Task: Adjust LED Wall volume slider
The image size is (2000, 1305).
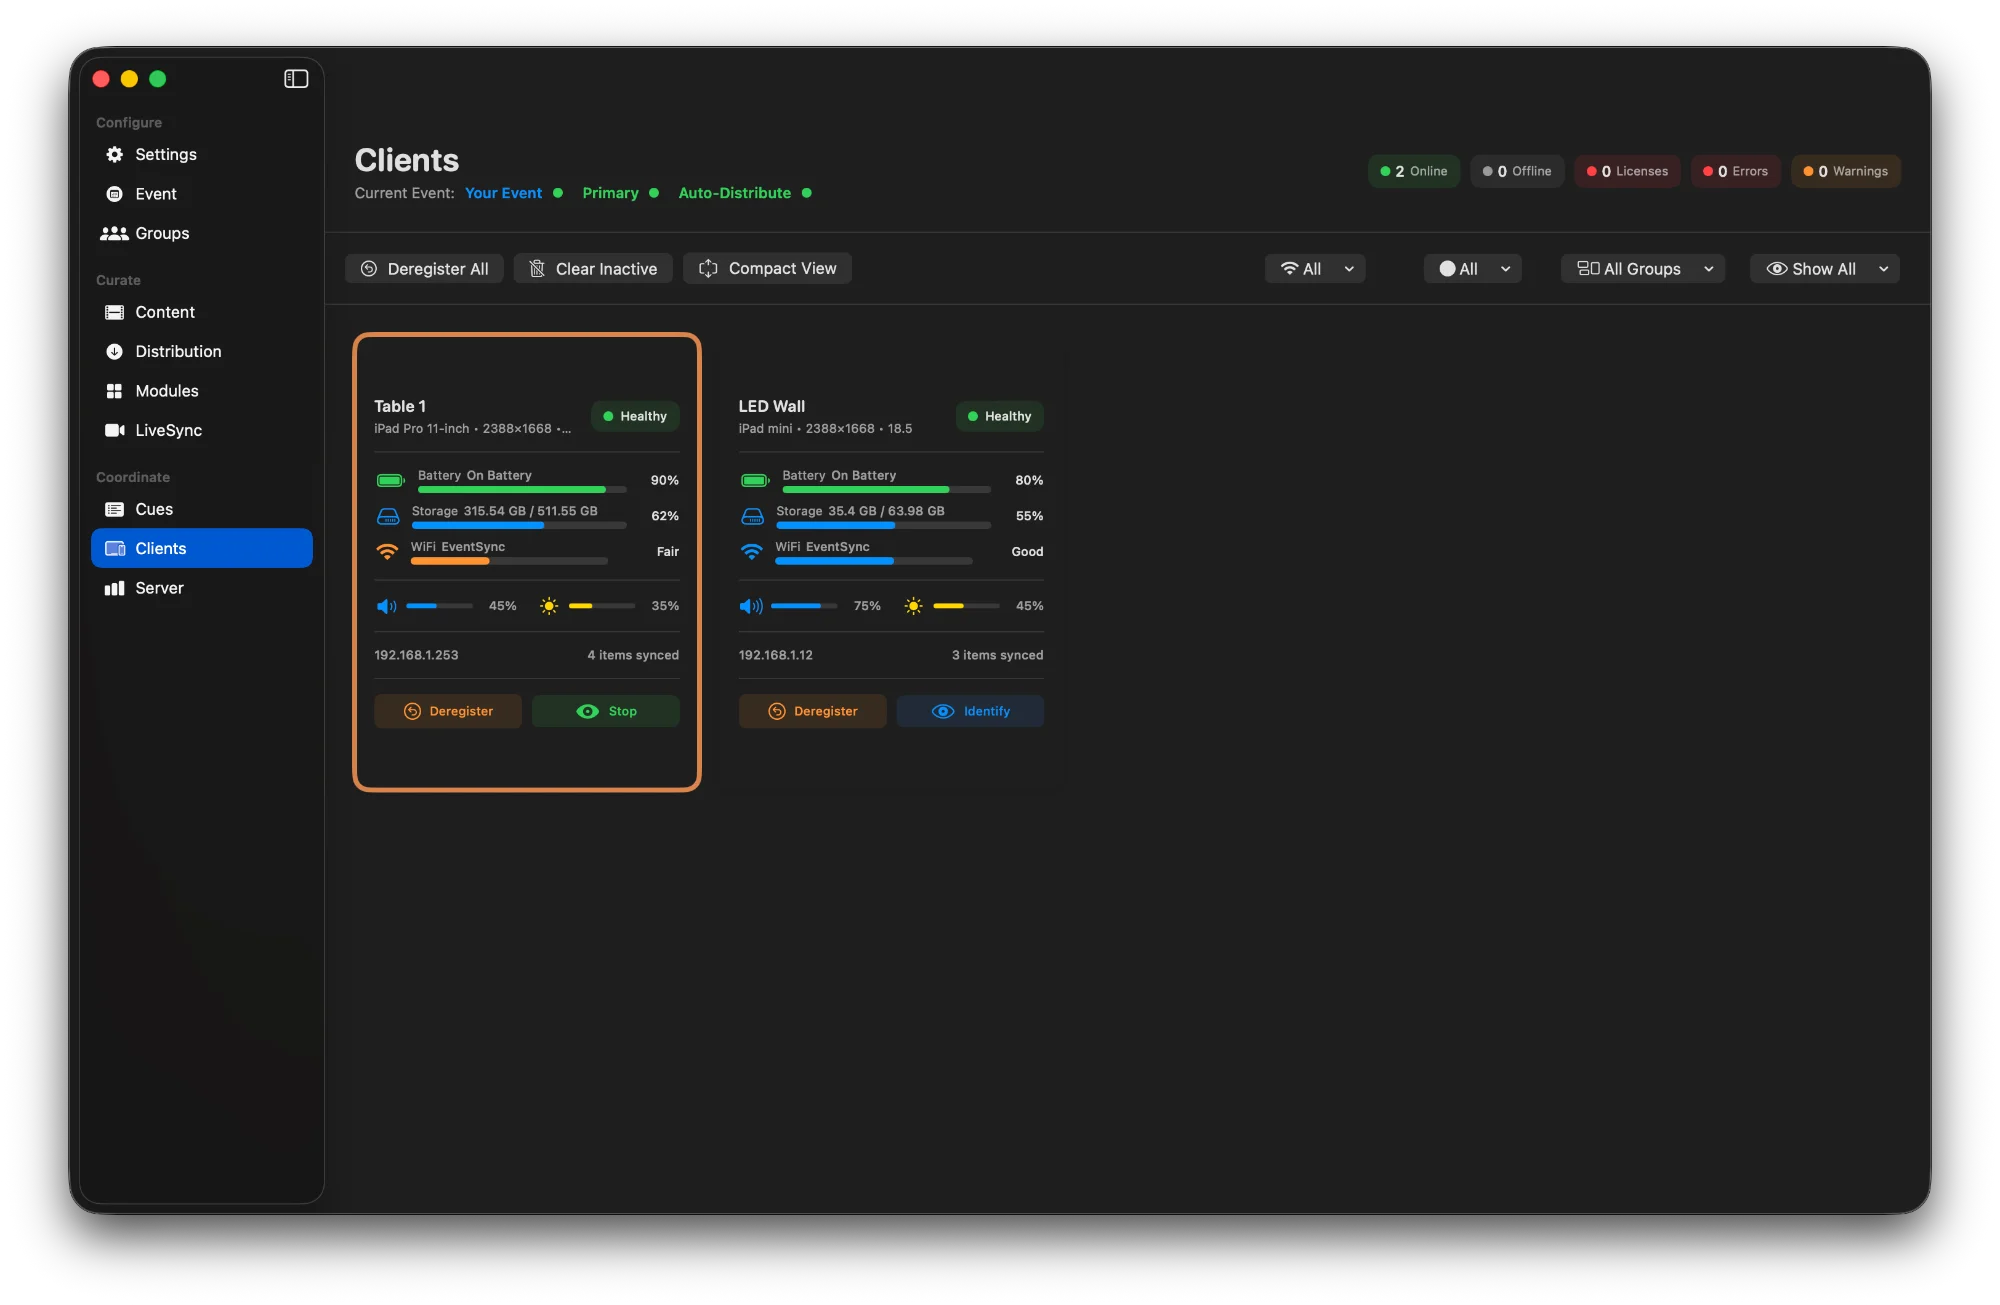Action: (804, 606)
